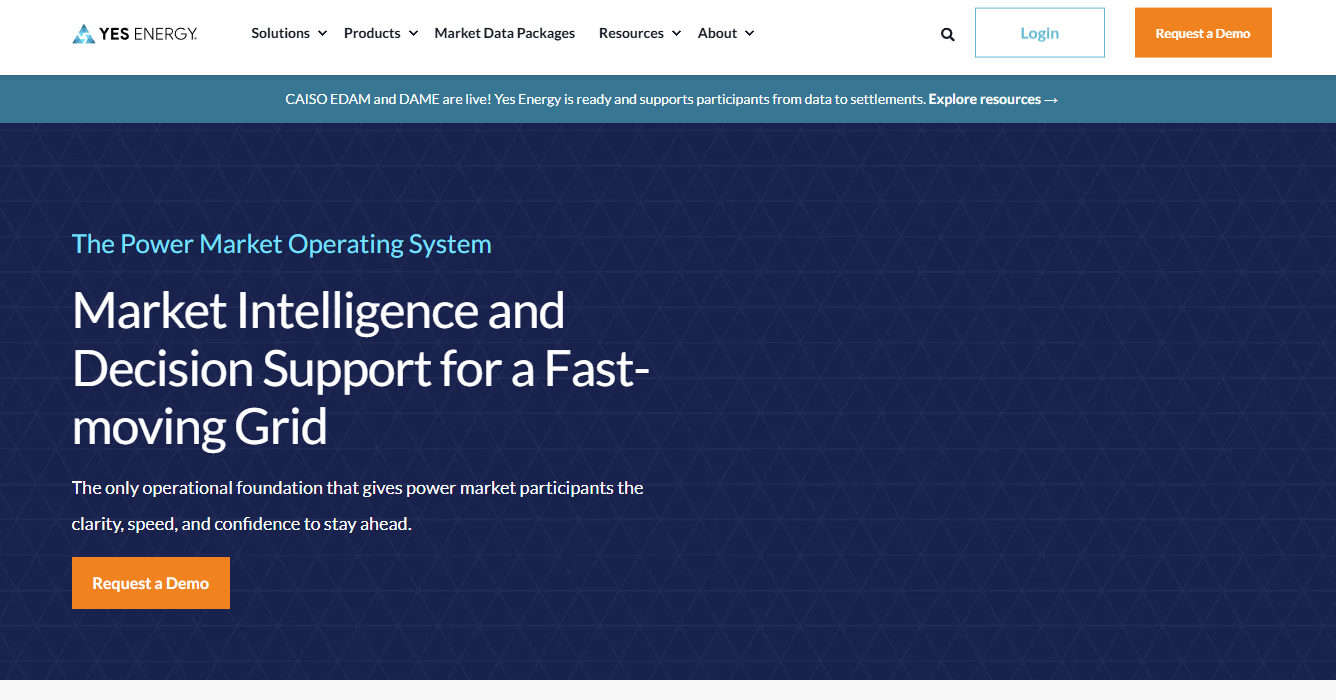
Task: Open the About menu
Action: pos(717,33)
